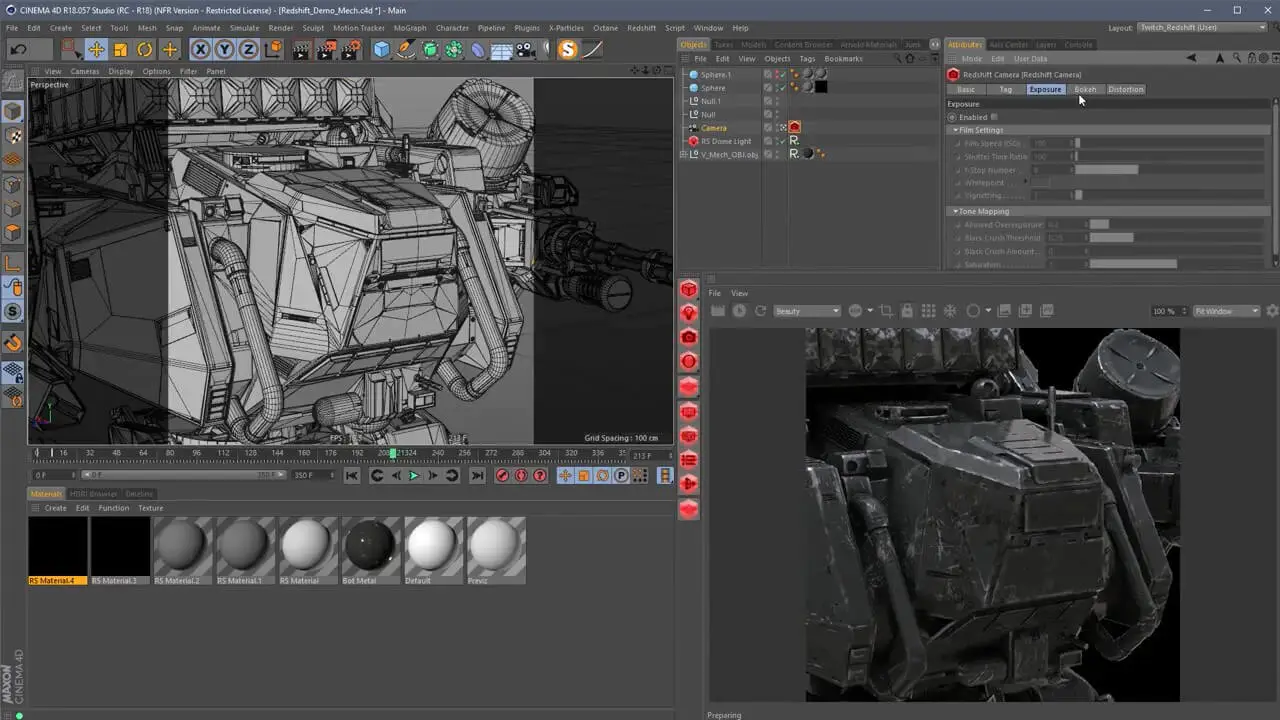Toggle Camera visibility dots in Objects
The image size is (1280, 720).
777,128
